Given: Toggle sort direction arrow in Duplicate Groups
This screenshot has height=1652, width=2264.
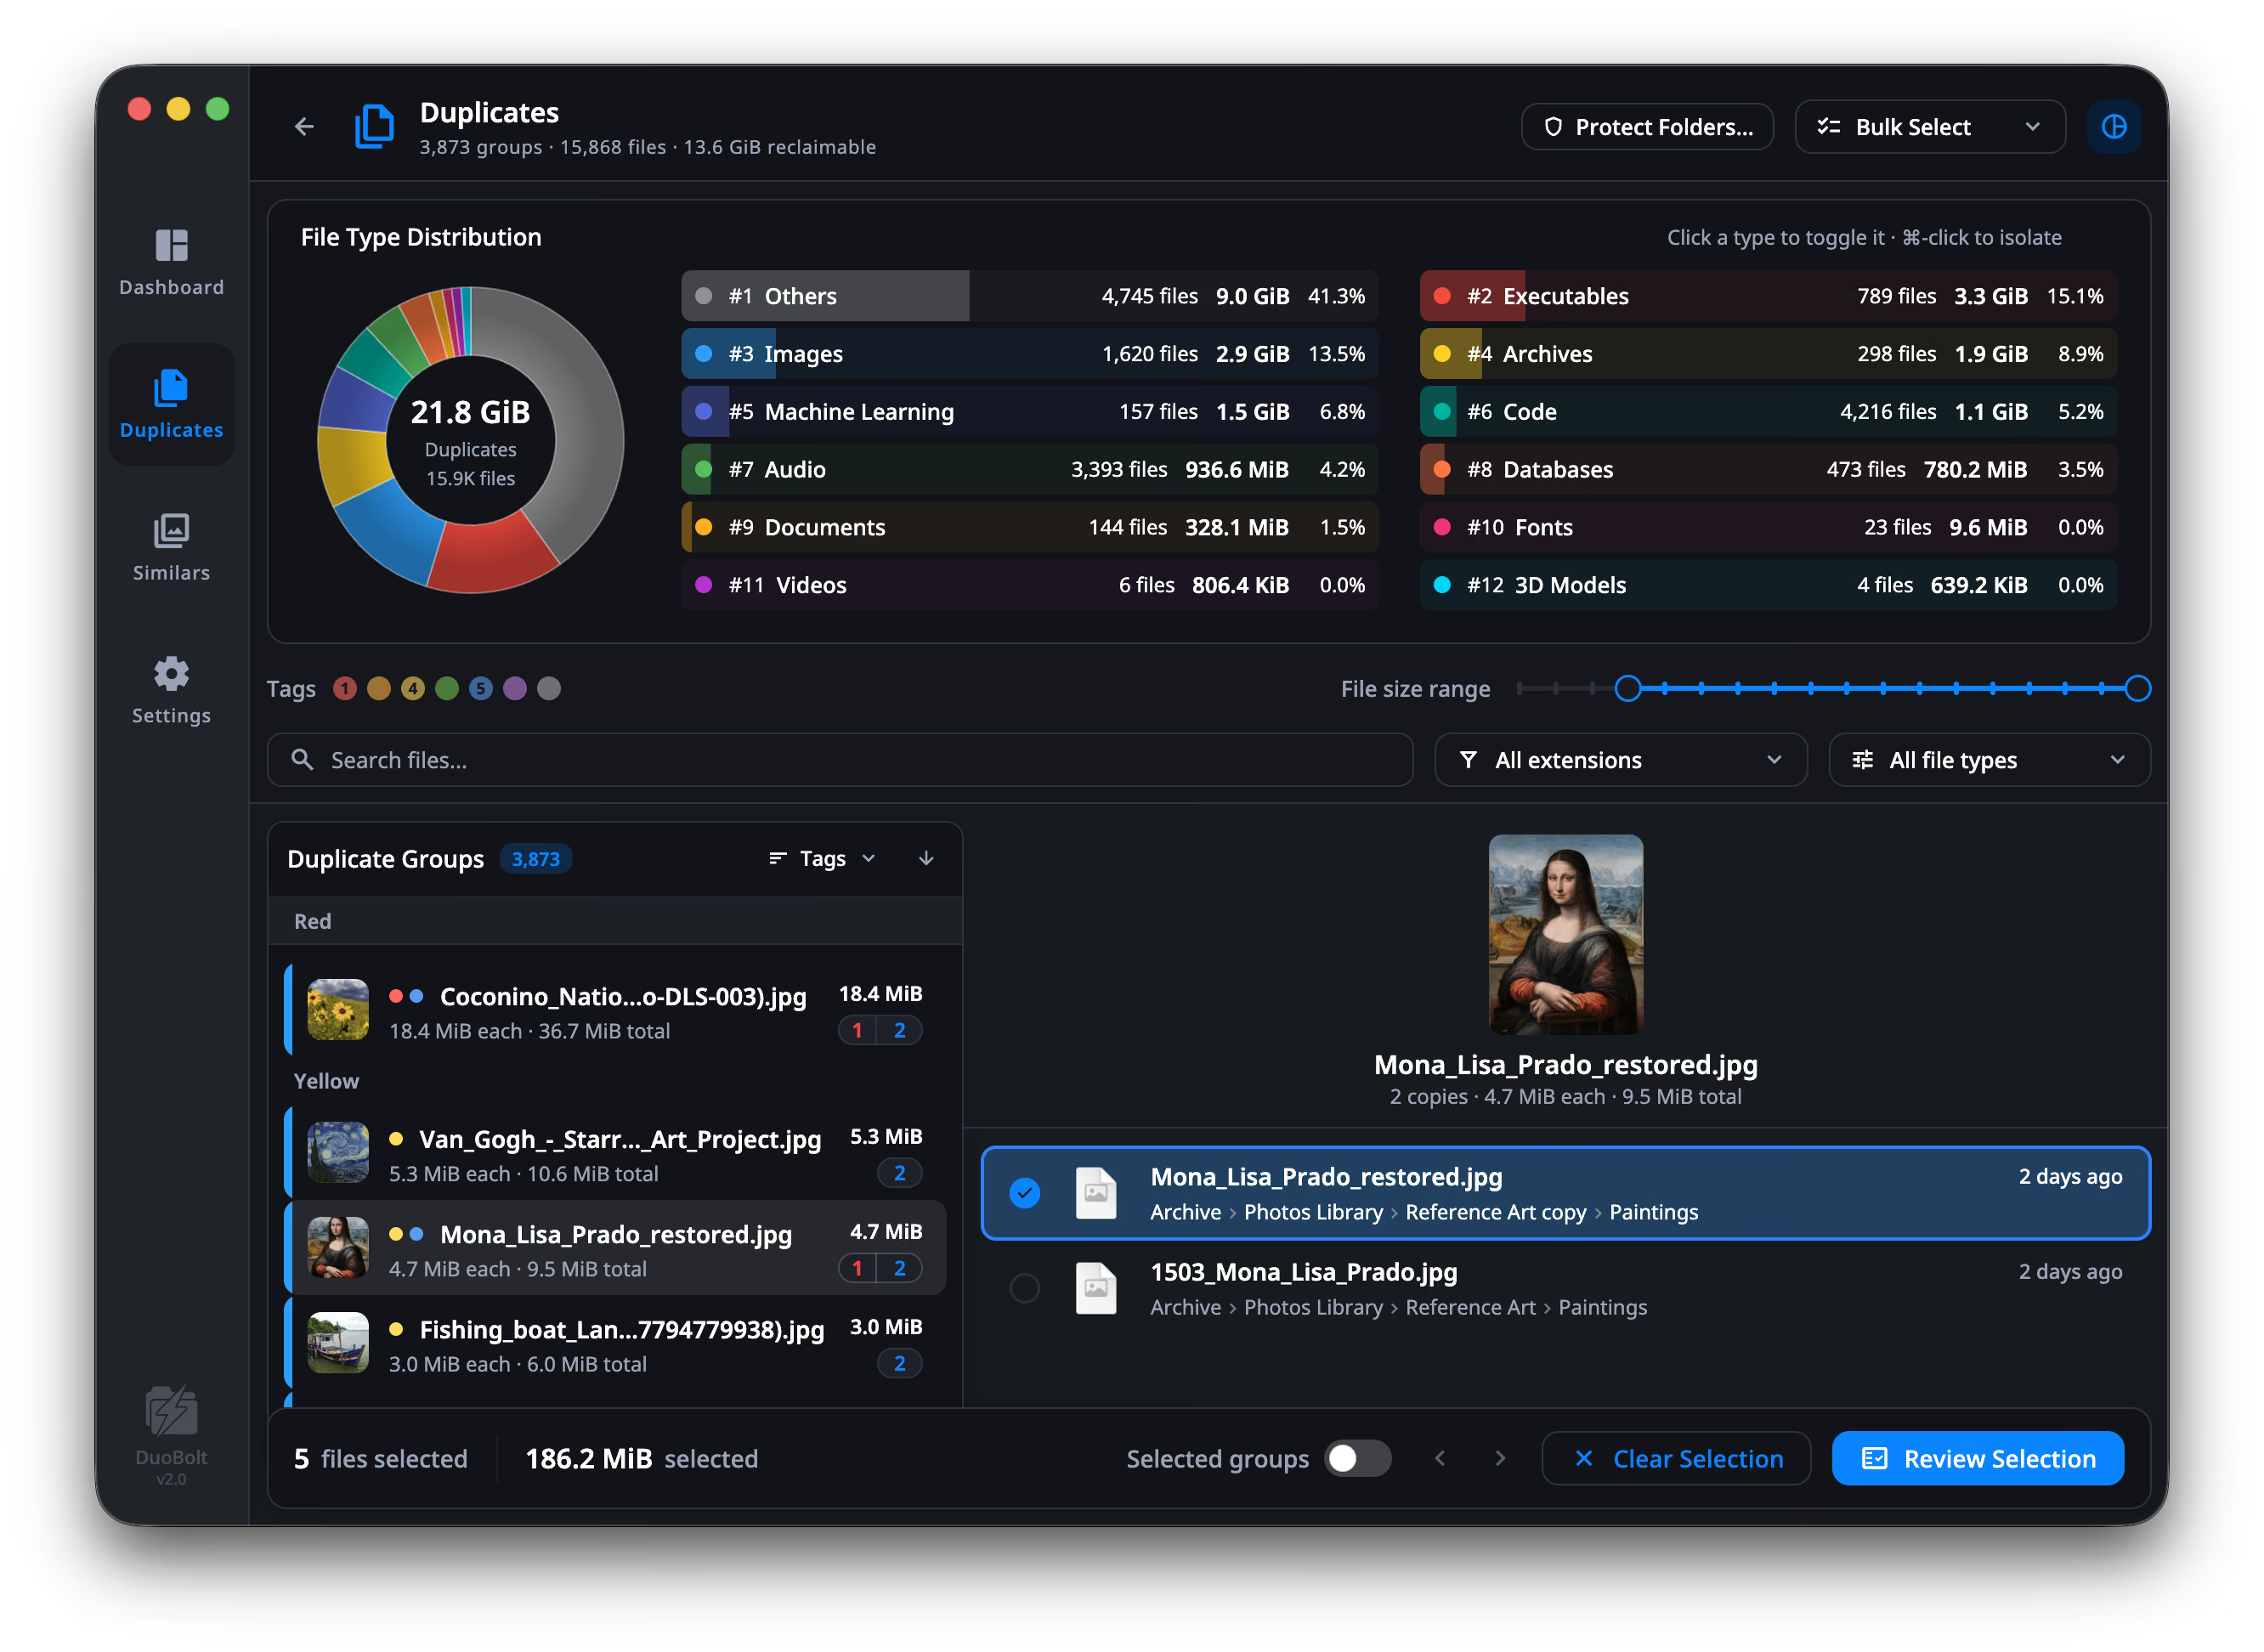Looking at the screenshot, I should click(926, 859).
